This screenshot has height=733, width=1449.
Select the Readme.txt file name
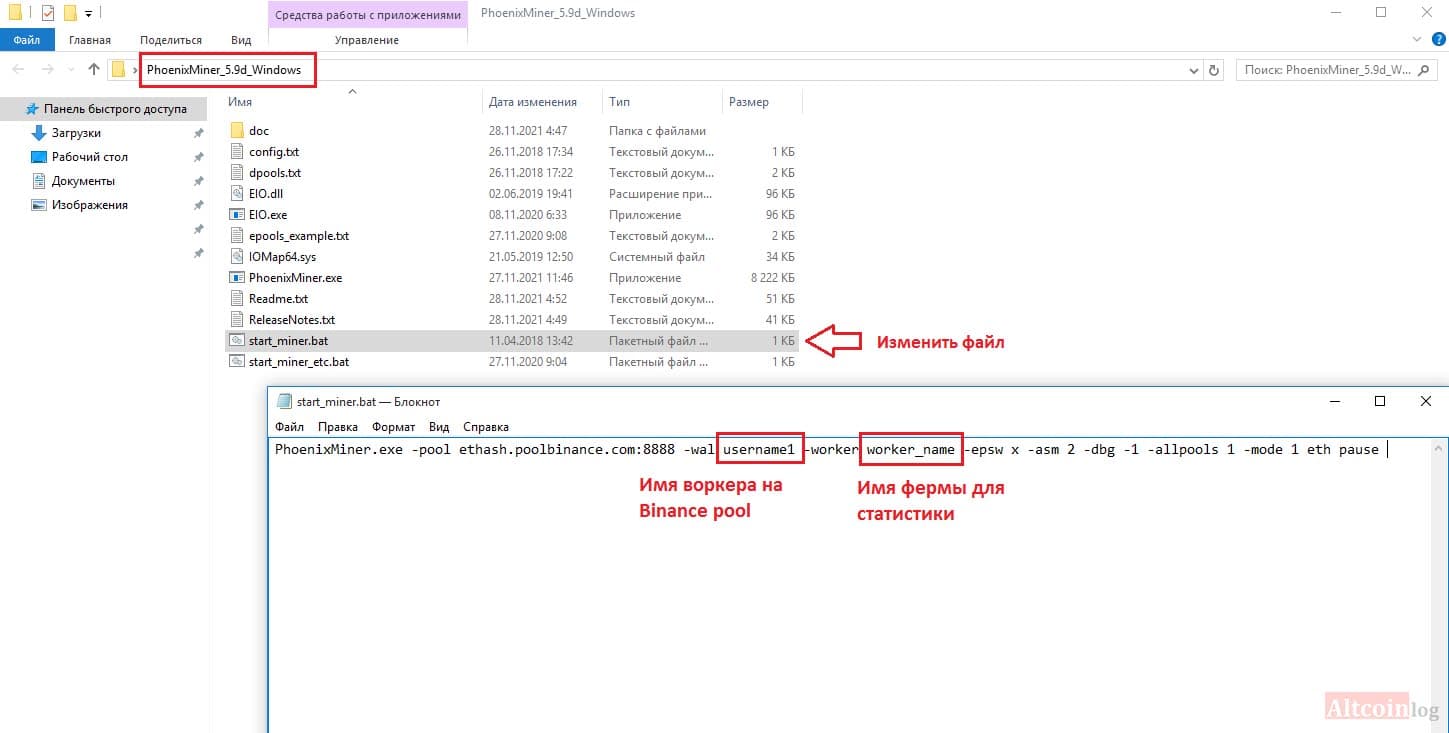(x=278, y=299)
